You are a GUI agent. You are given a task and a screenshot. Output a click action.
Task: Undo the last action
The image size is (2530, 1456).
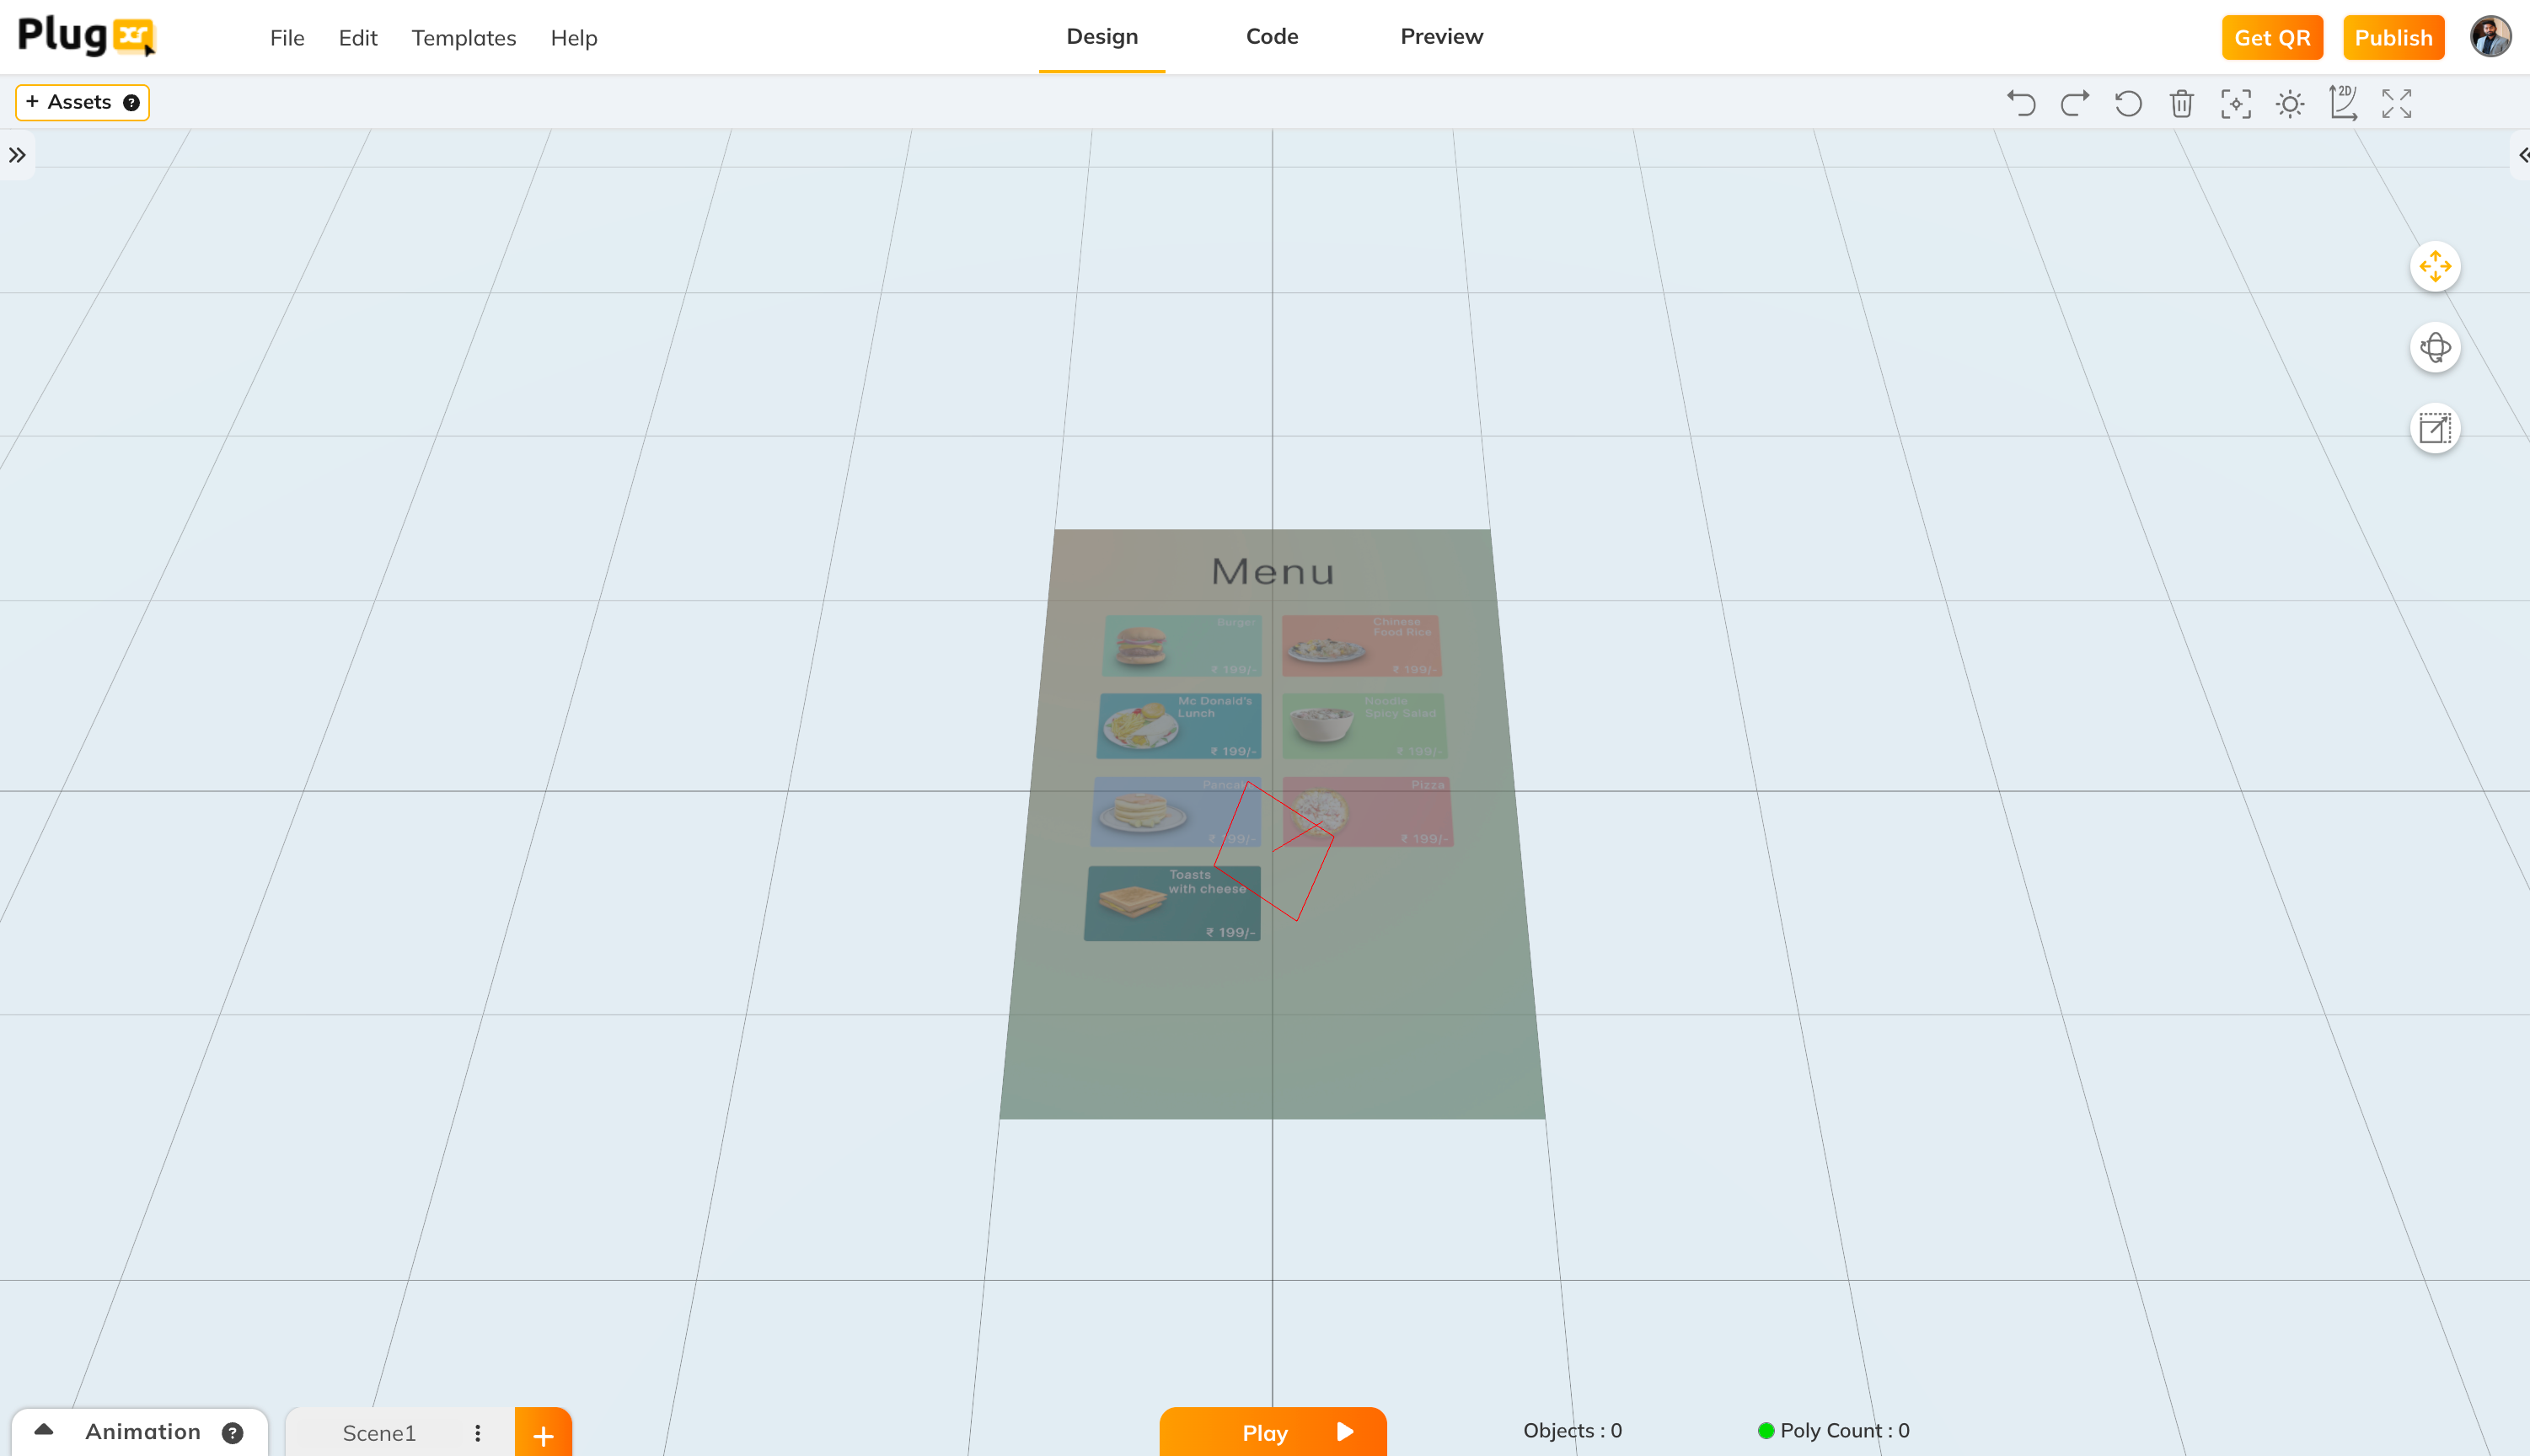click(2021, 103)
